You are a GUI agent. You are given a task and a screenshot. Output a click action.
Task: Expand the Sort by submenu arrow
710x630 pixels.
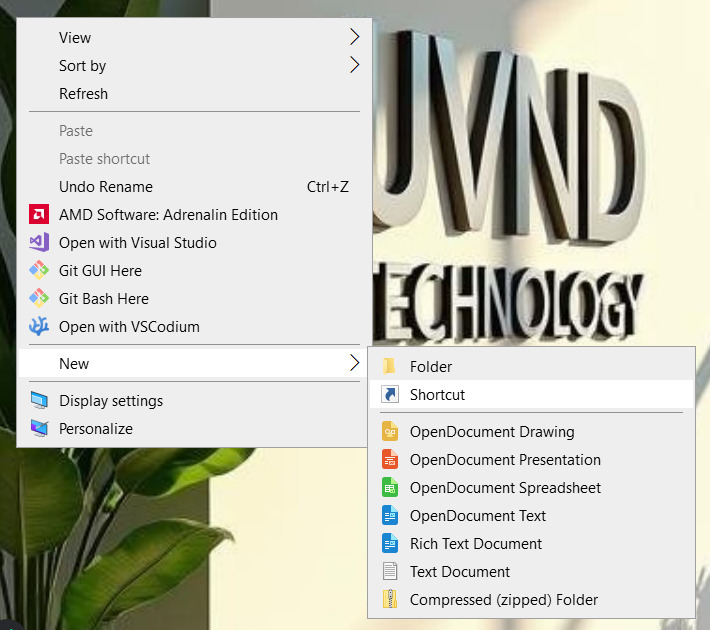(355, 65)
